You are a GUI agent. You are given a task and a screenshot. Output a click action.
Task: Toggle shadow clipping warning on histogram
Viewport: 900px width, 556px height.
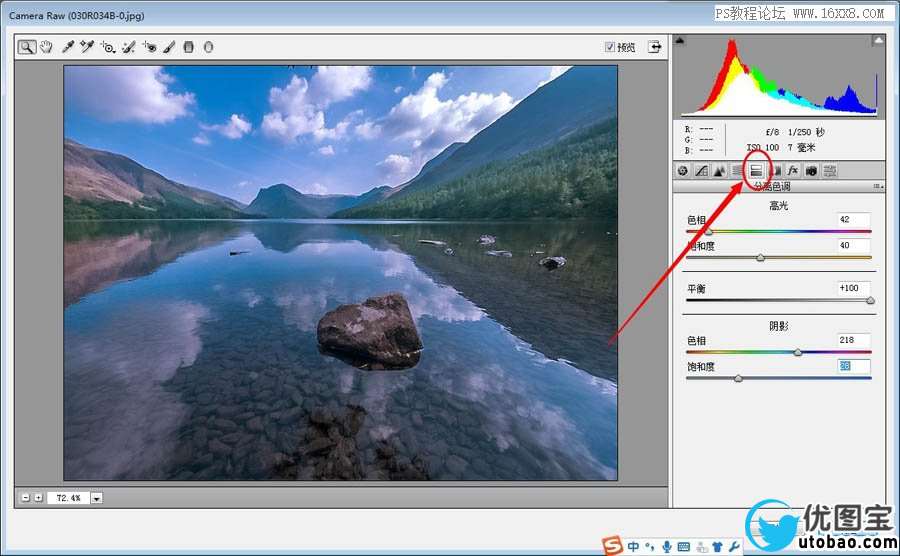pos(680,40)
